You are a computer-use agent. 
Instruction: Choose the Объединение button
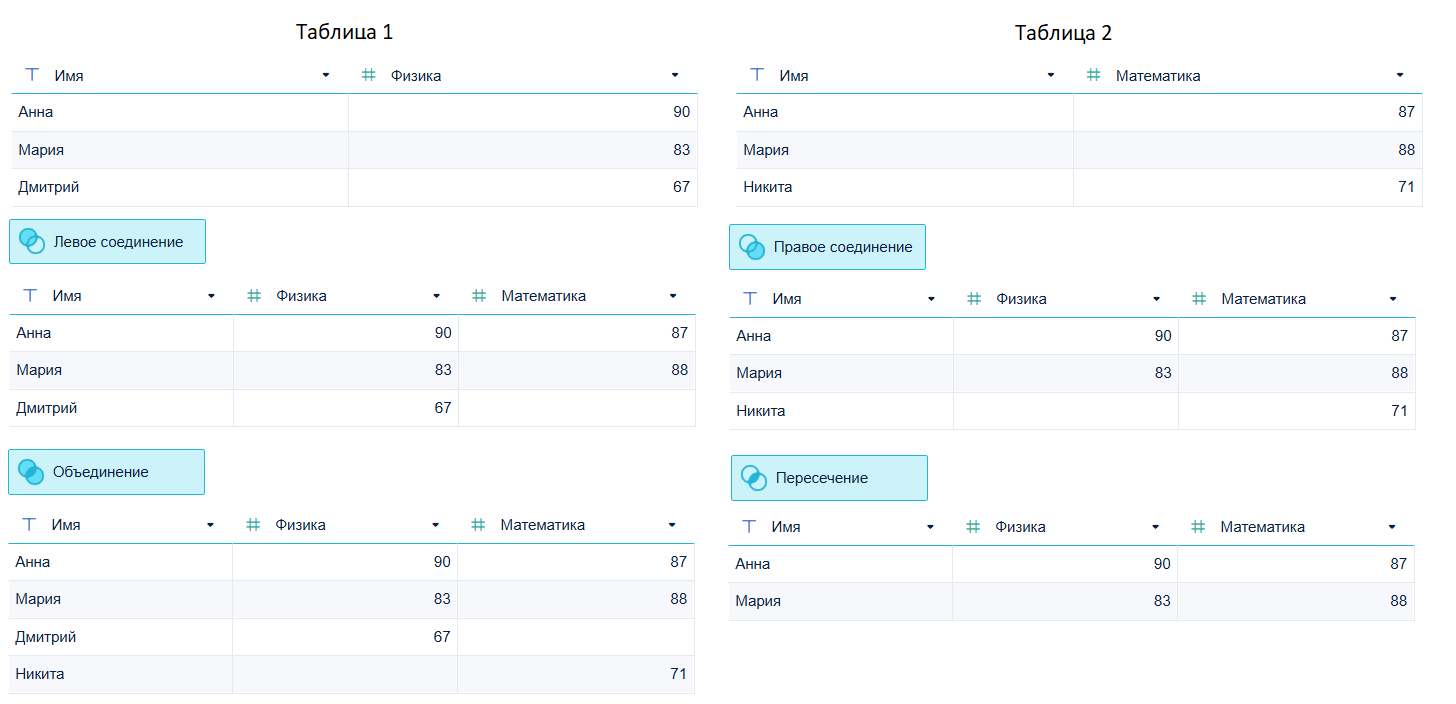(x=106, y=472)
